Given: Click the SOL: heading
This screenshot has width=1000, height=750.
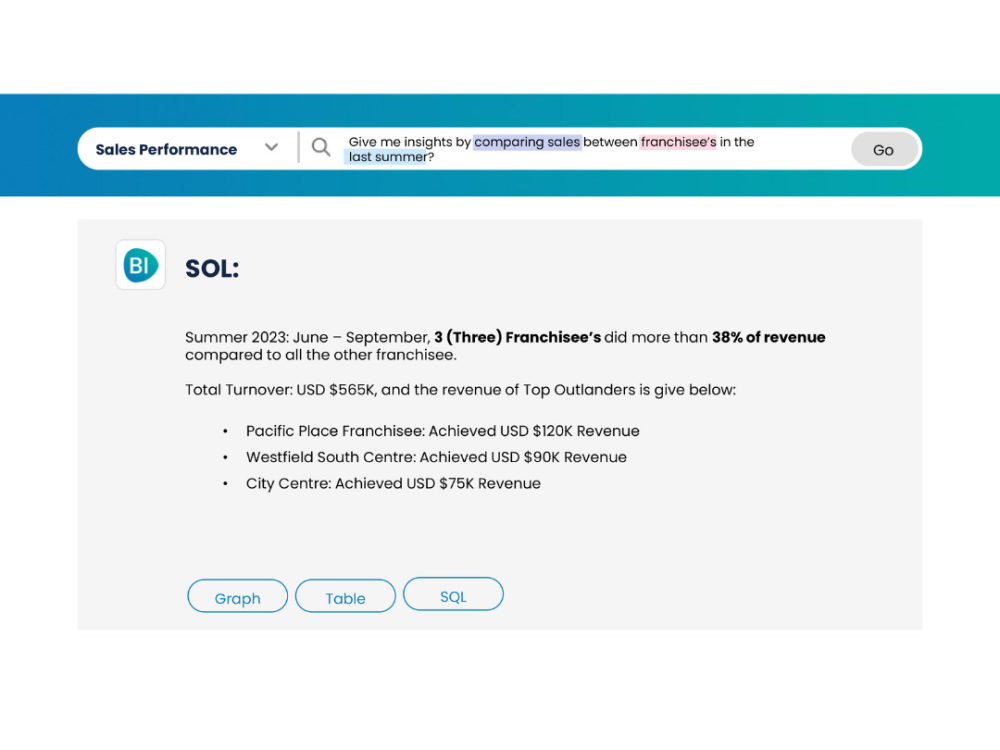Looking at the screenshot, I should (x=212, y=268).
